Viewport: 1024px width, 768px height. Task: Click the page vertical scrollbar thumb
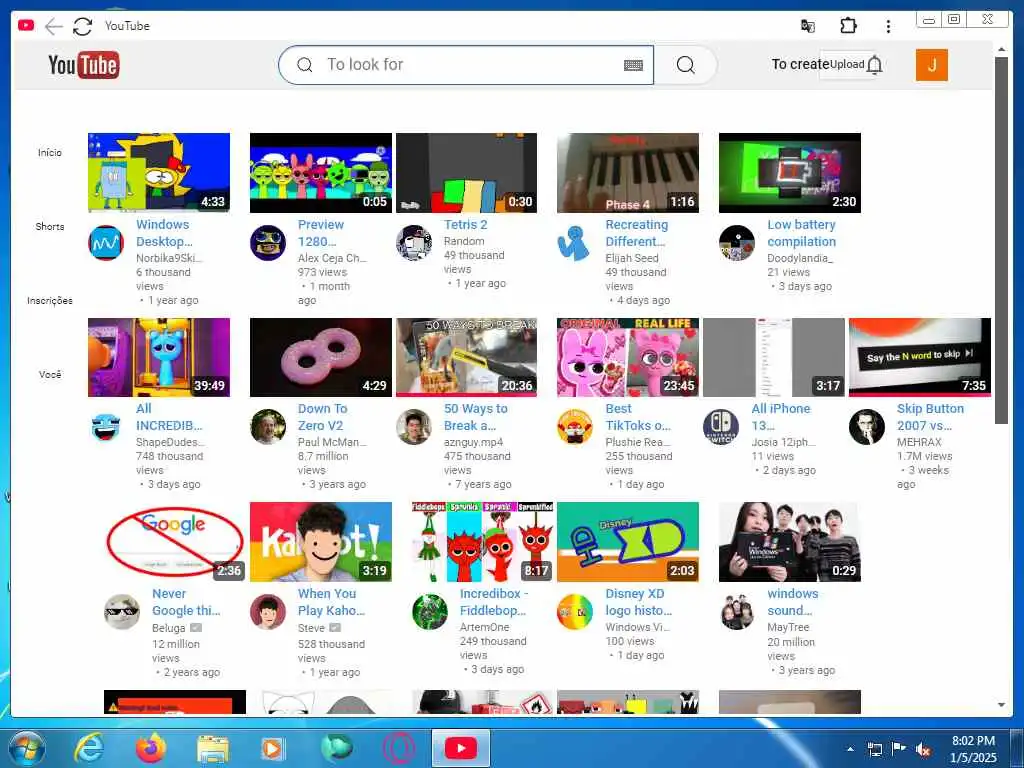(1001, 240)
